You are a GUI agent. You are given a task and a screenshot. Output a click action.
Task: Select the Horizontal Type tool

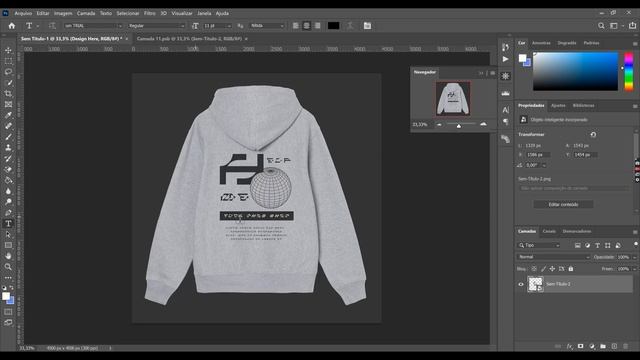(8, 224)
